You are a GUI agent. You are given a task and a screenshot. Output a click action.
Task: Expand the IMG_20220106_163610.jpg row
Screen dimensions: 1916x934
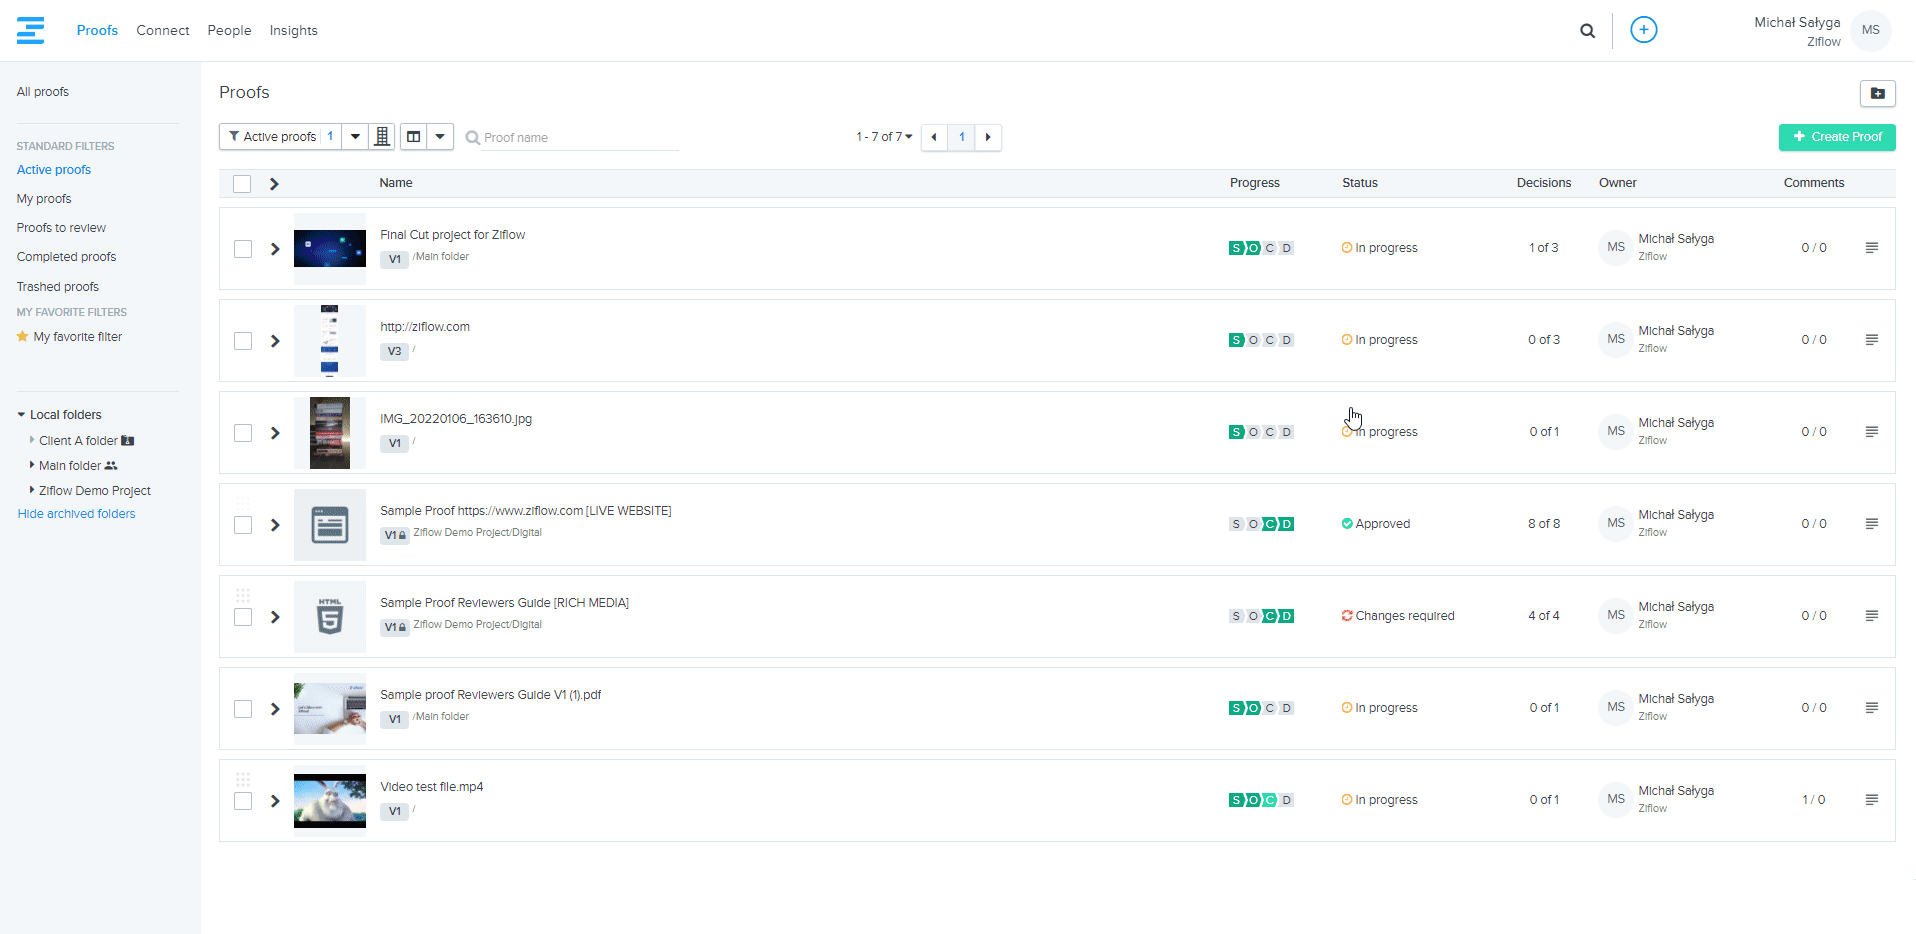coord(275,433)
